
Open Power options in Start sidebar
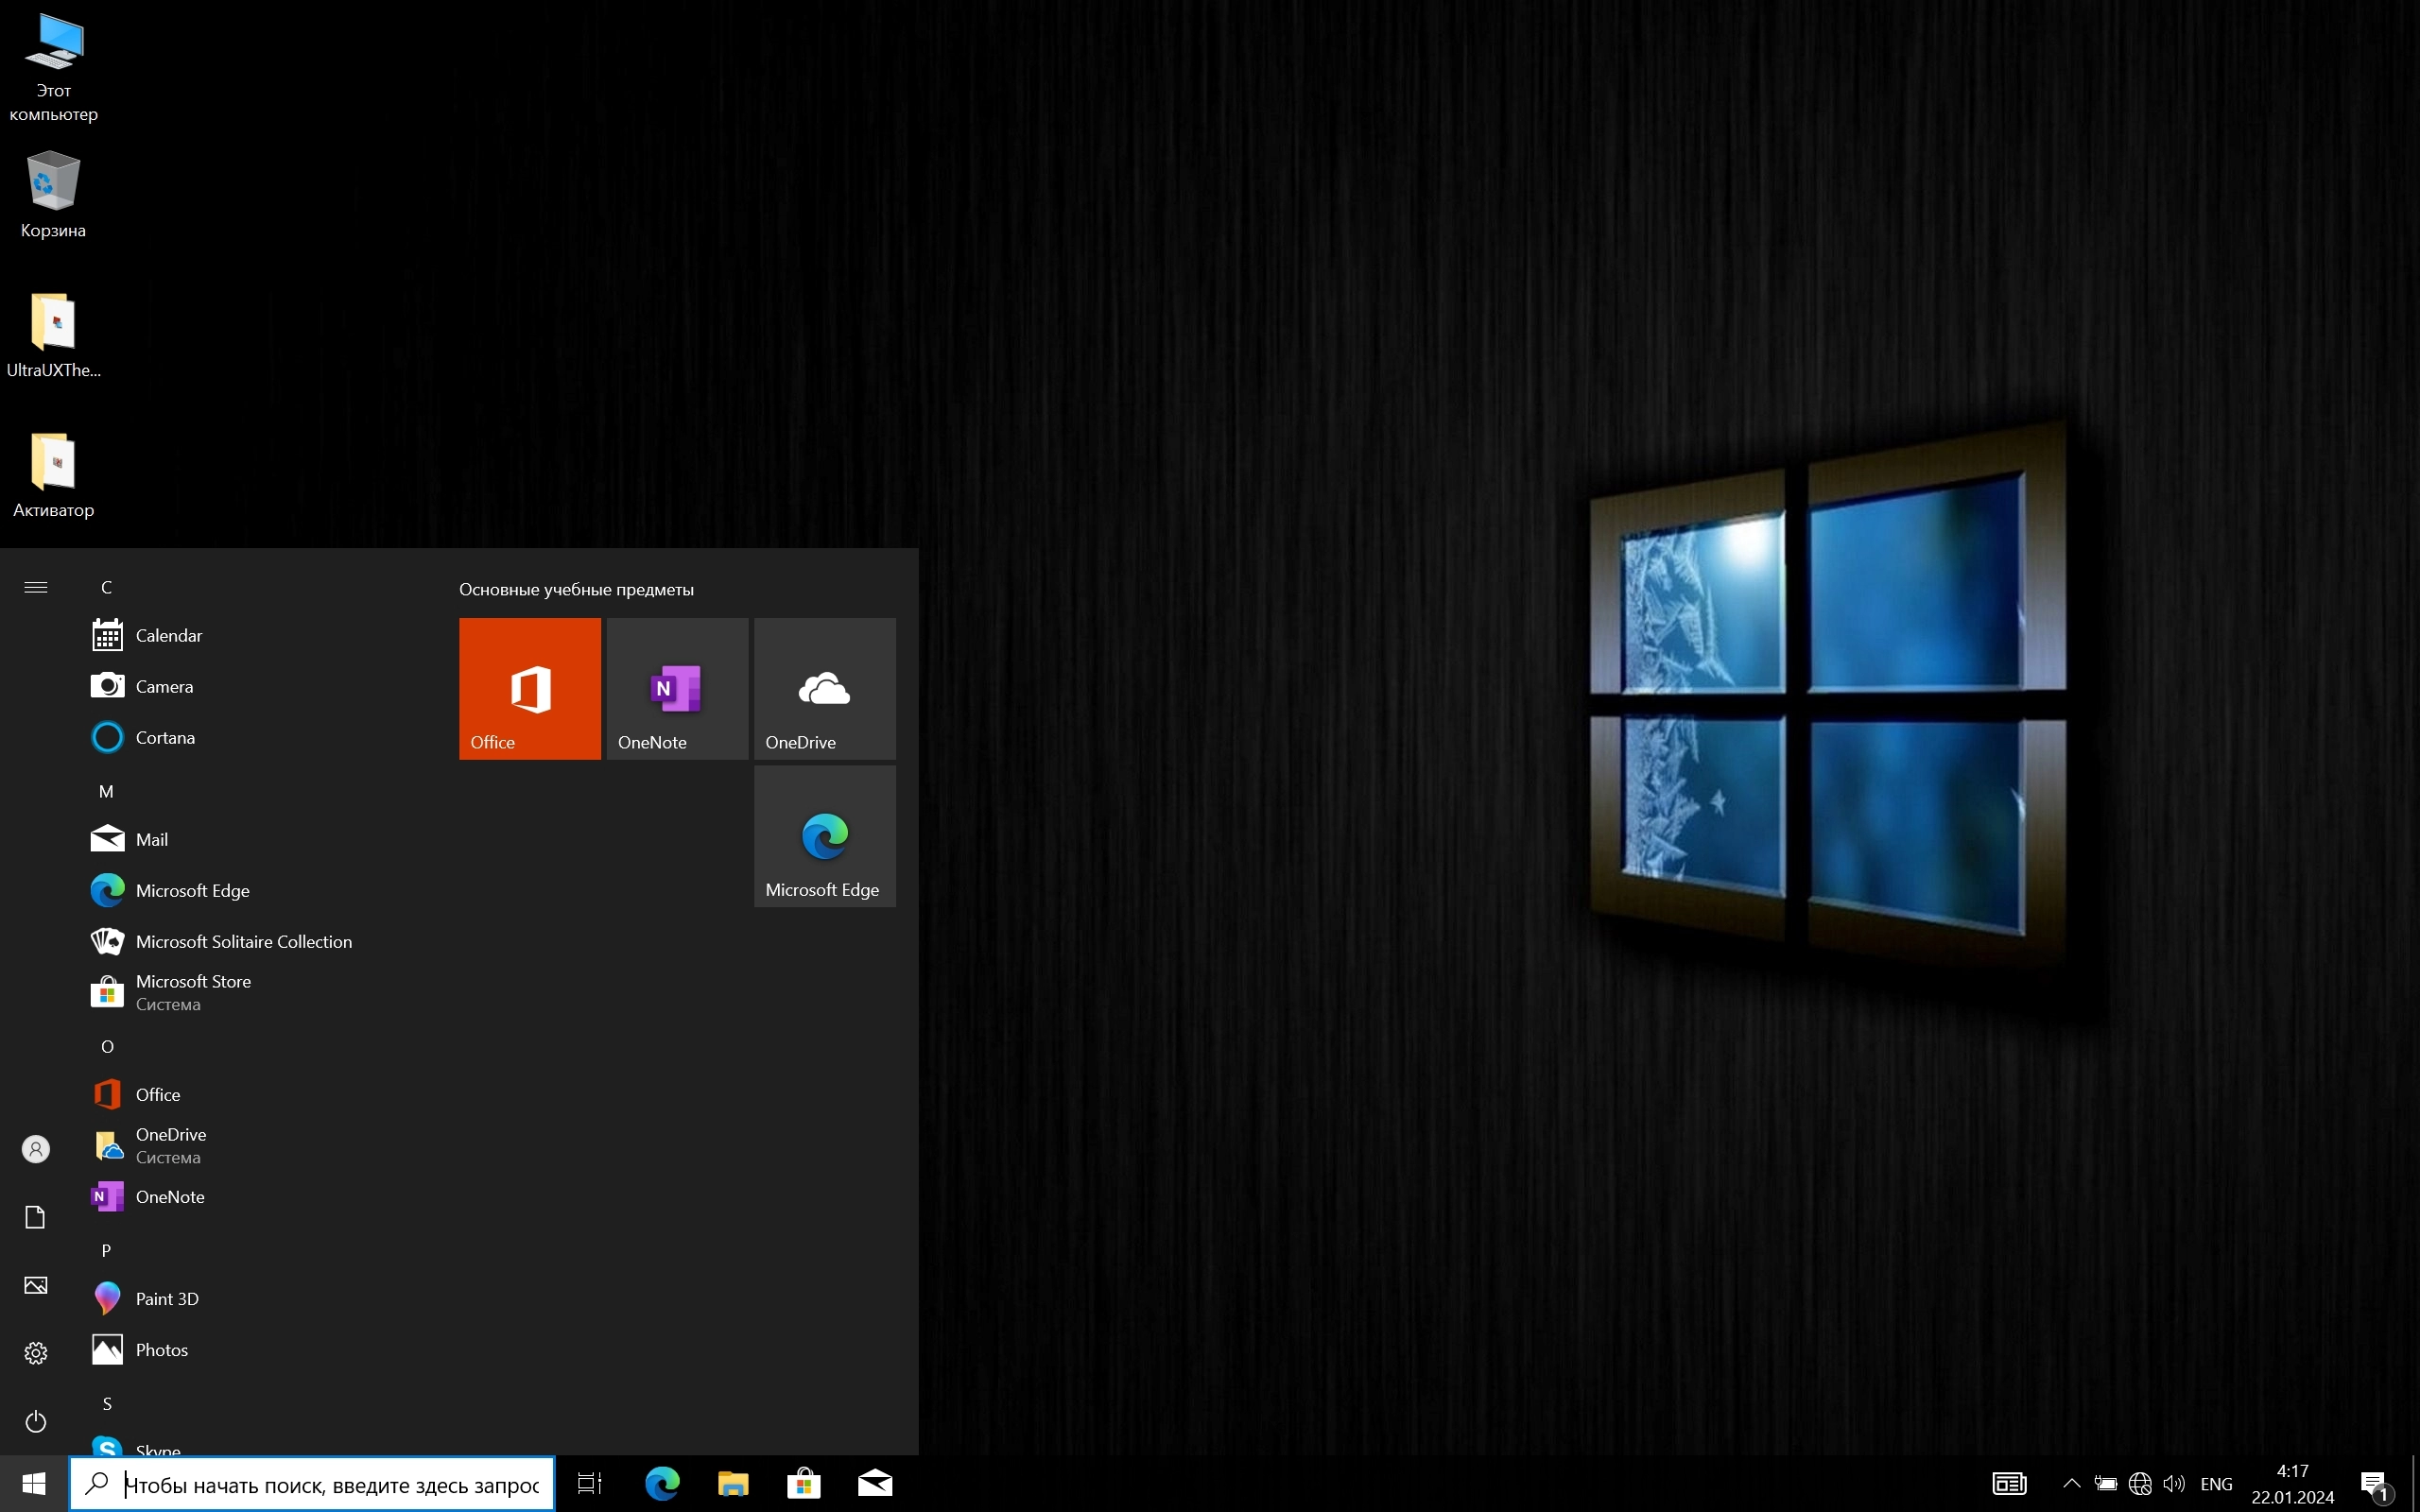(36, 1421)
